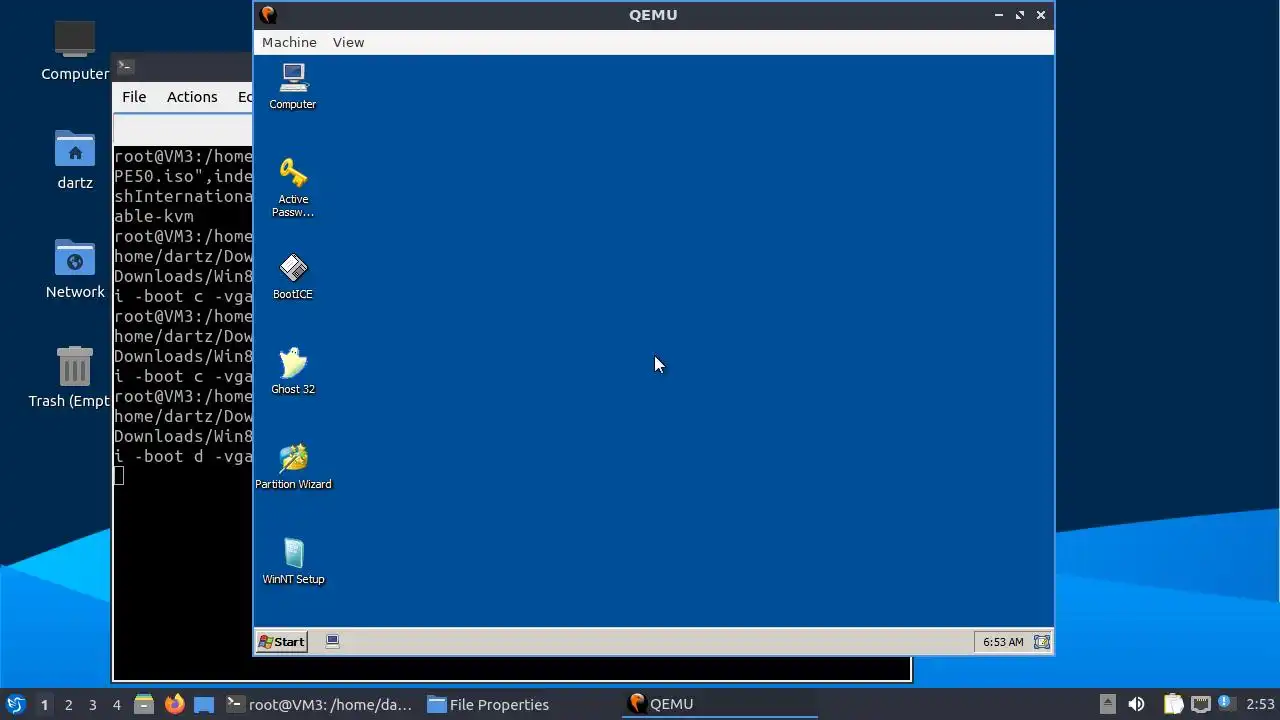
Task: Switch to workspace 4 in pager
Action: pyautogui.click(x=117, y=705)
